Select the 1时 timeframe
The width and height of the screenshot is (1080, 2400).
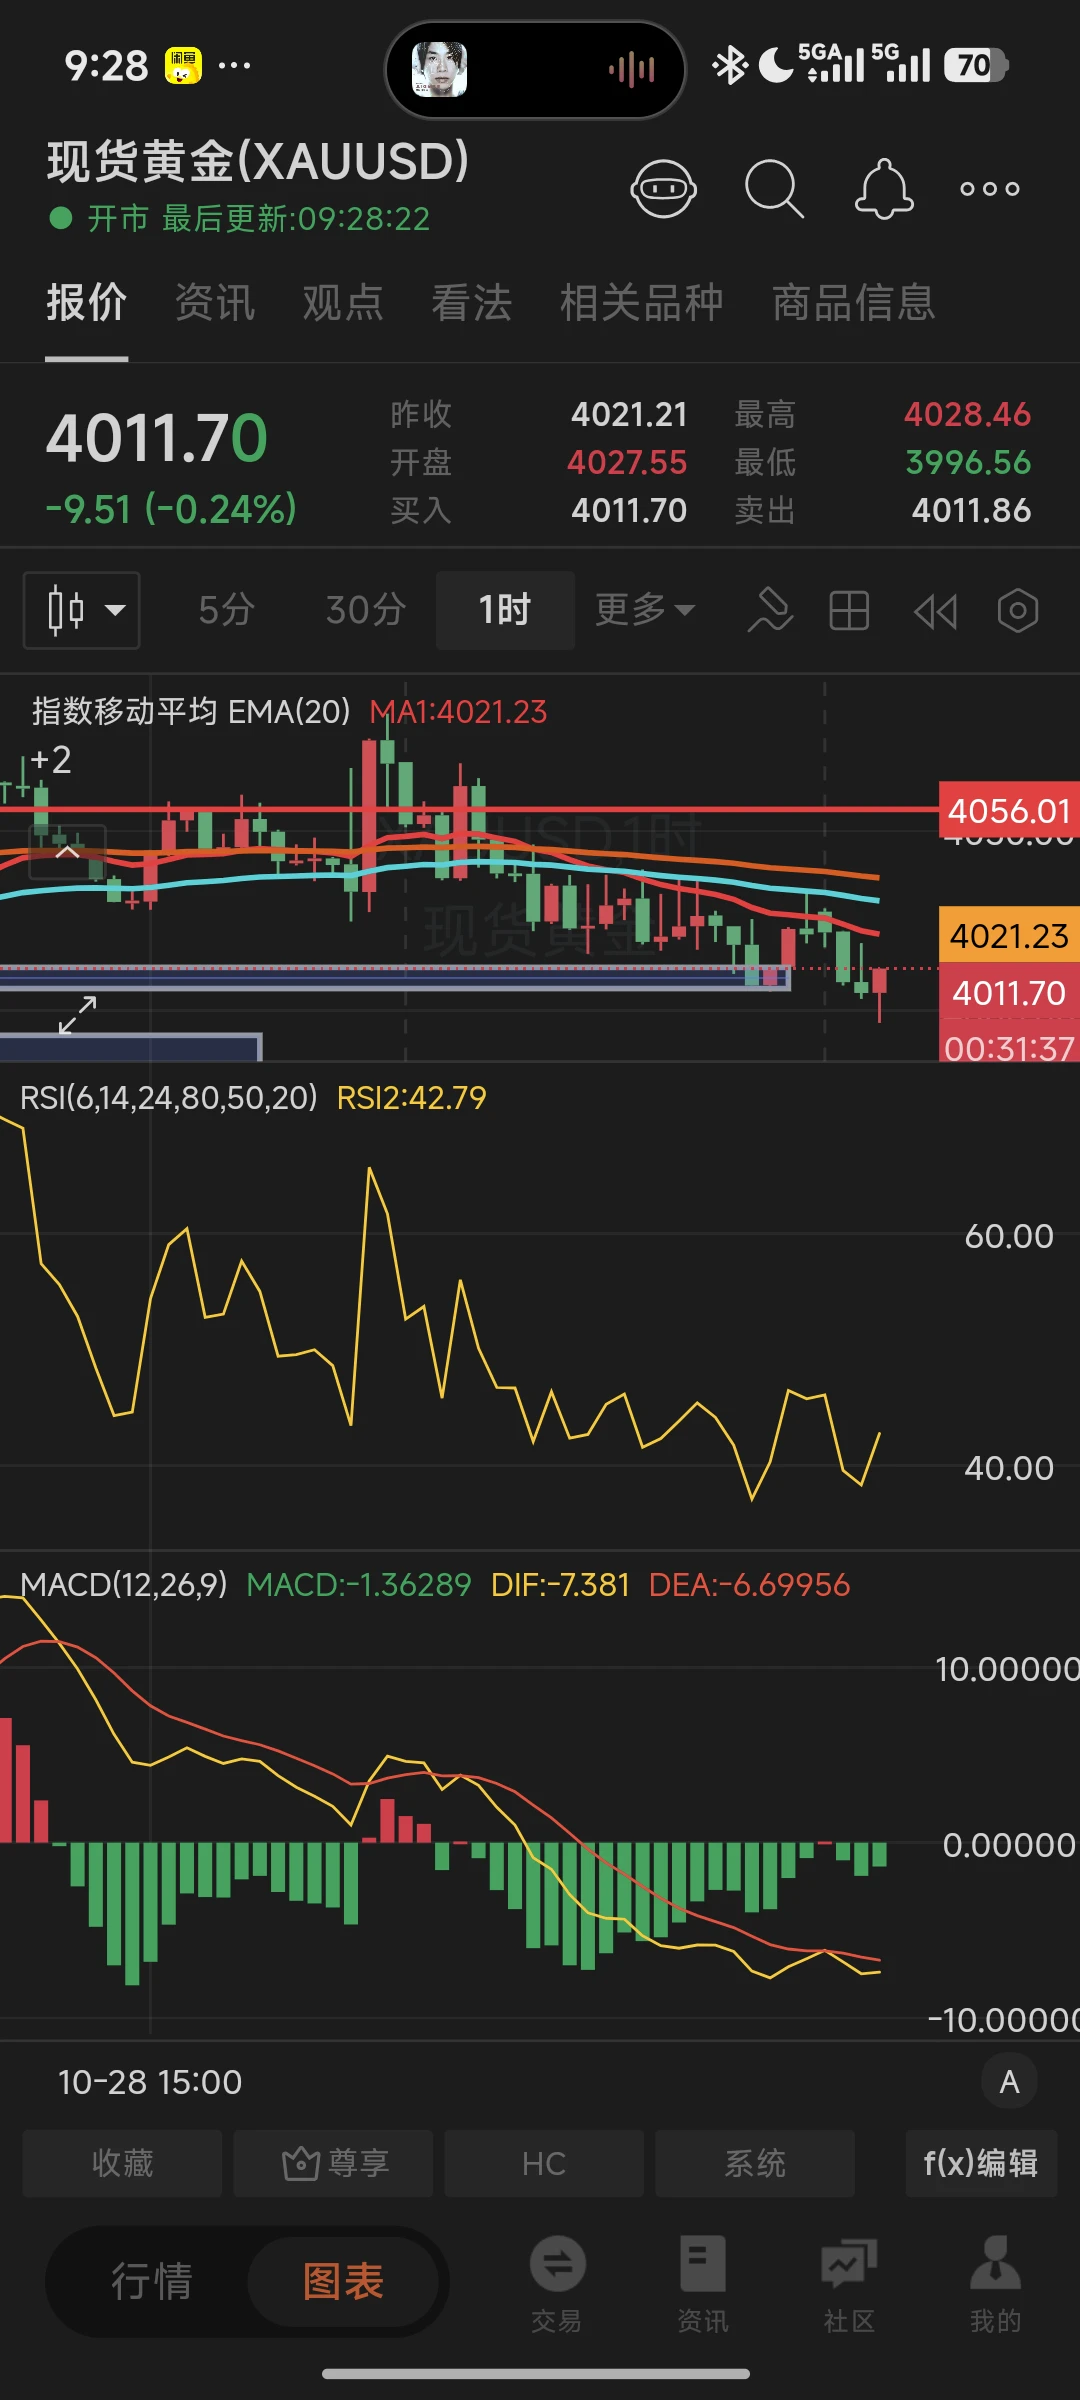click(x=505, y=610)
